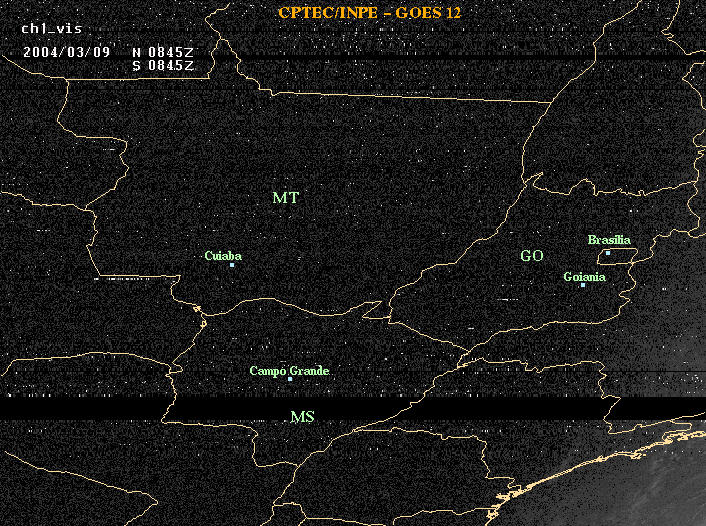The image size is (706, 526).
Task: Click the Campo Grande city marker dot
Action: point(290,379)
